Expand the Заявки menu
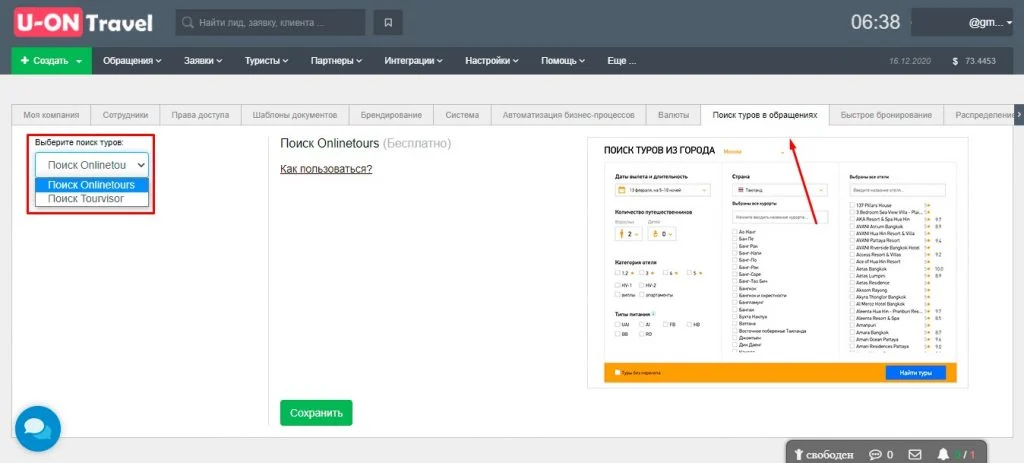The image size is (1024, 463). coord(203,61)
